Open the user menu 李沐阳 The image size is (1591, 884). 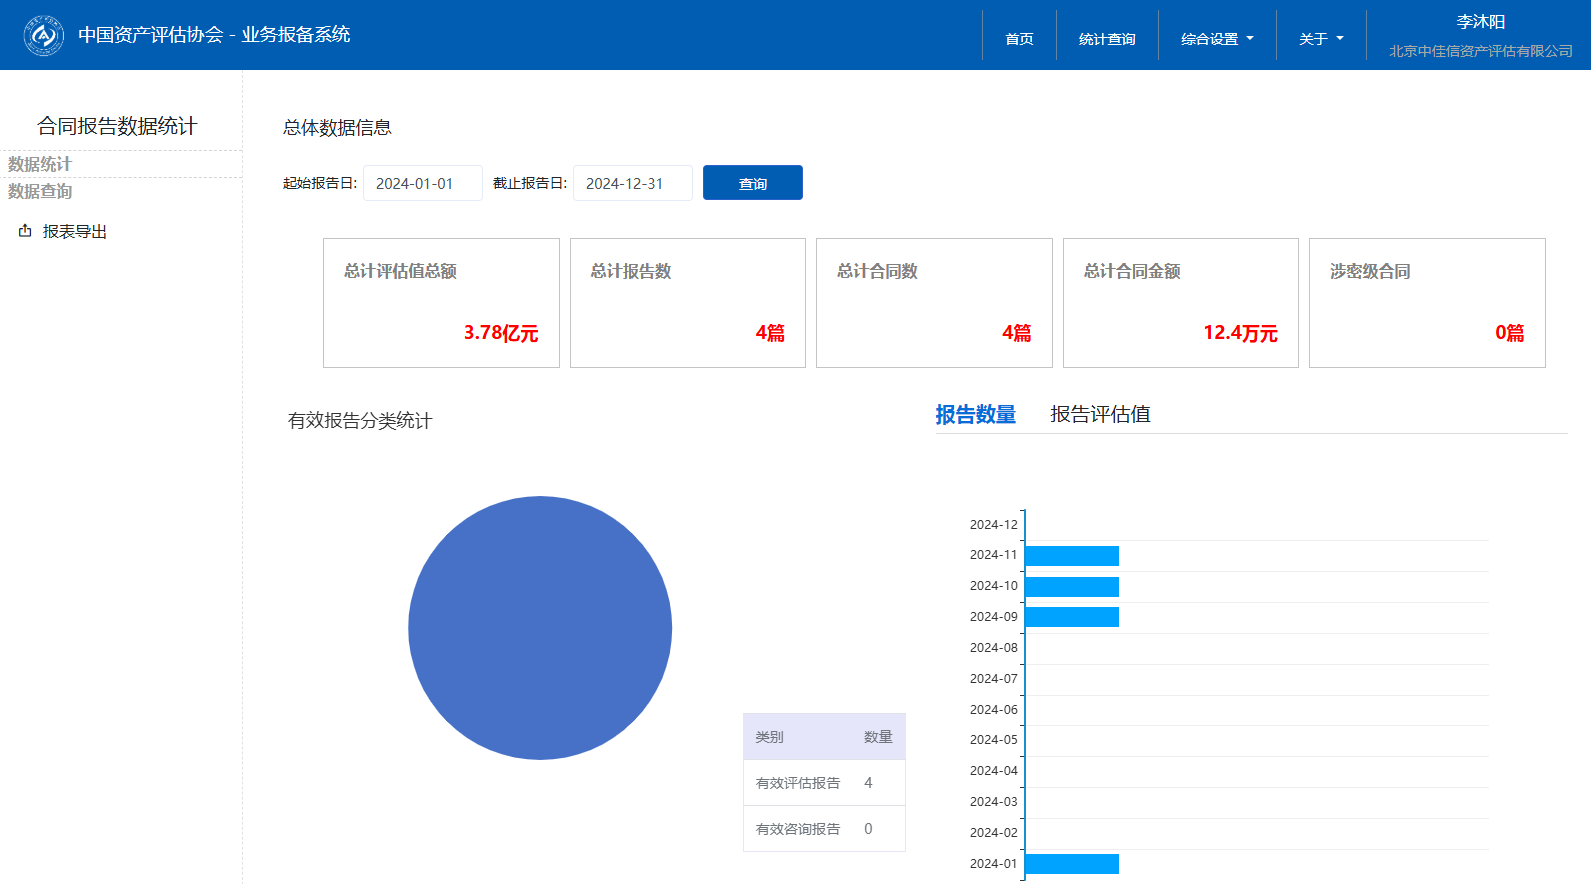click(x=1480, y=22)
